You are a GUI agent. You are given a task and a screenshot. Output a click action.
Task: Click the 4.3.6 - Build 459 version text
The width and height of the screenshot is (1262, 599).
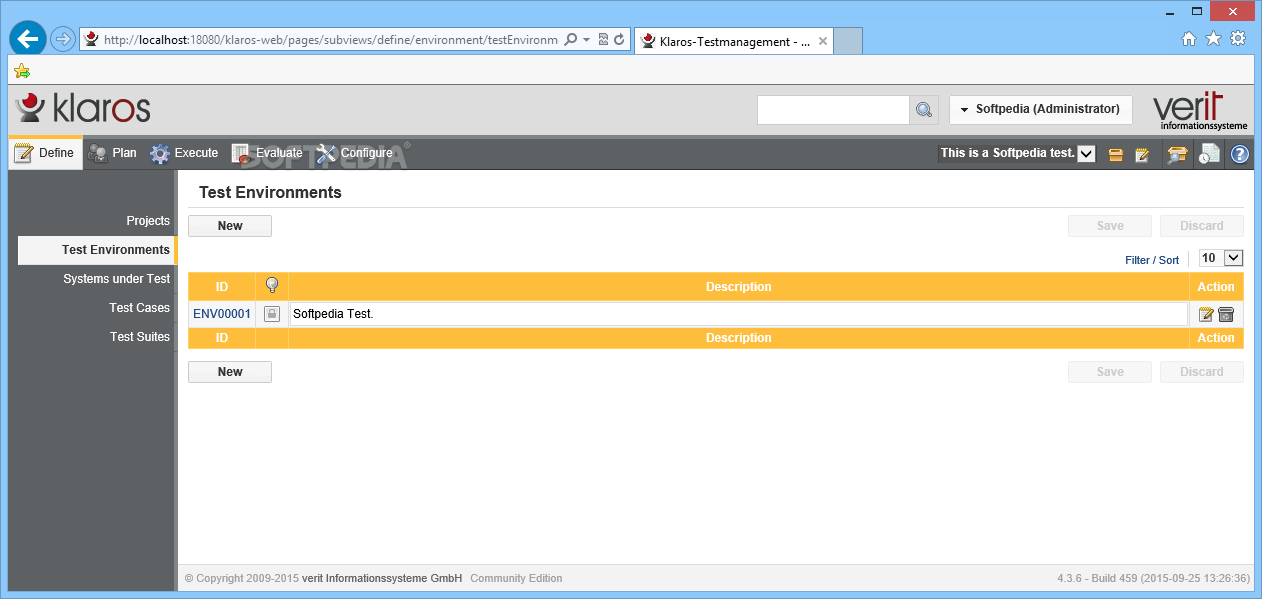1153,578
